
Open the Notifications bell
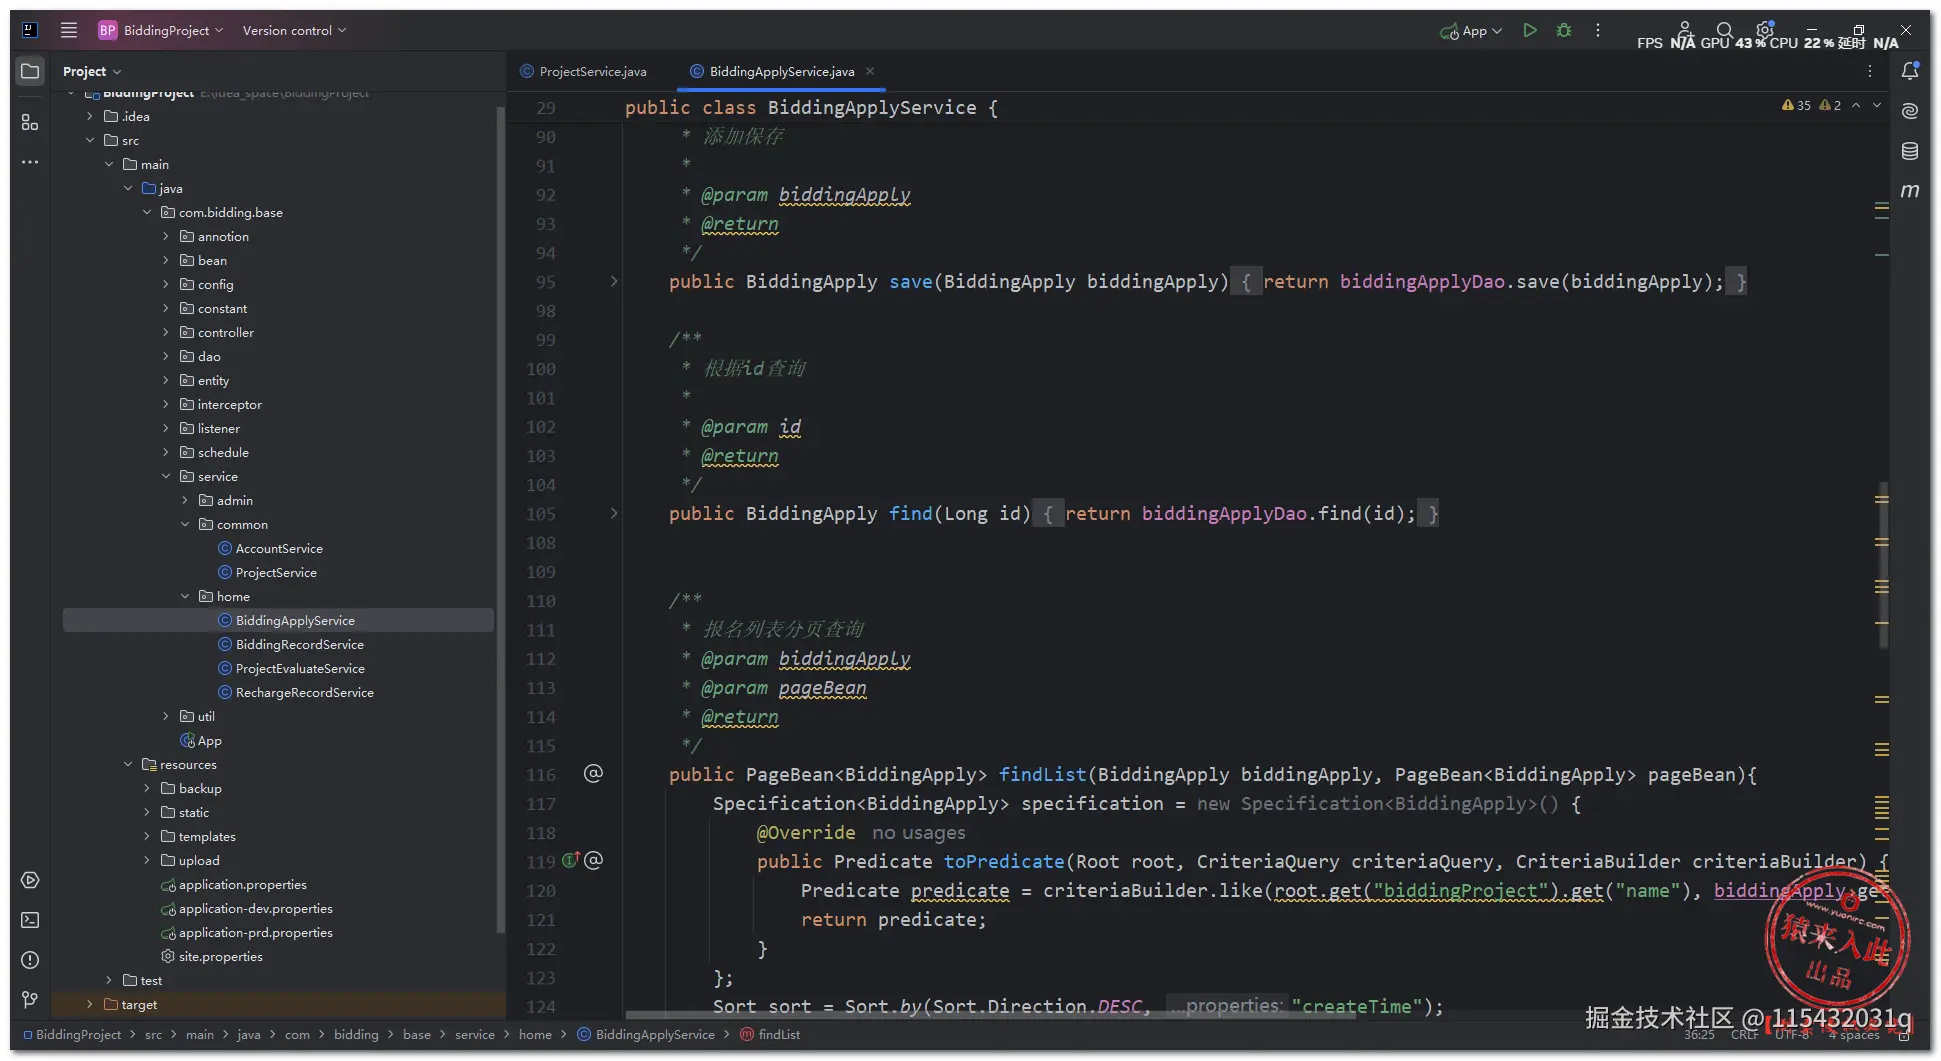tap(1910, 71)
